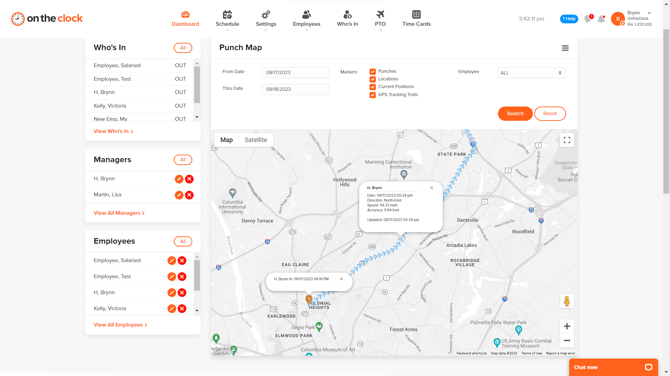Open the Employees menu
The width and height of the screenshot is (670, 376).
306,19
